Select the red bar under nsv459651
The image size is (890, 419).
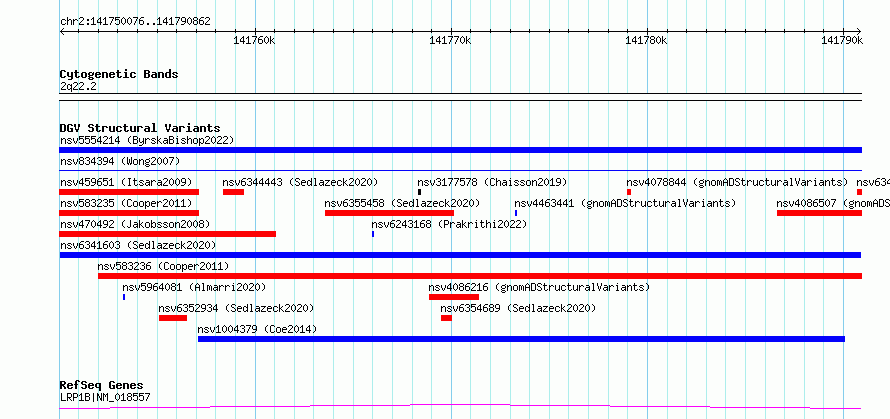129,192
